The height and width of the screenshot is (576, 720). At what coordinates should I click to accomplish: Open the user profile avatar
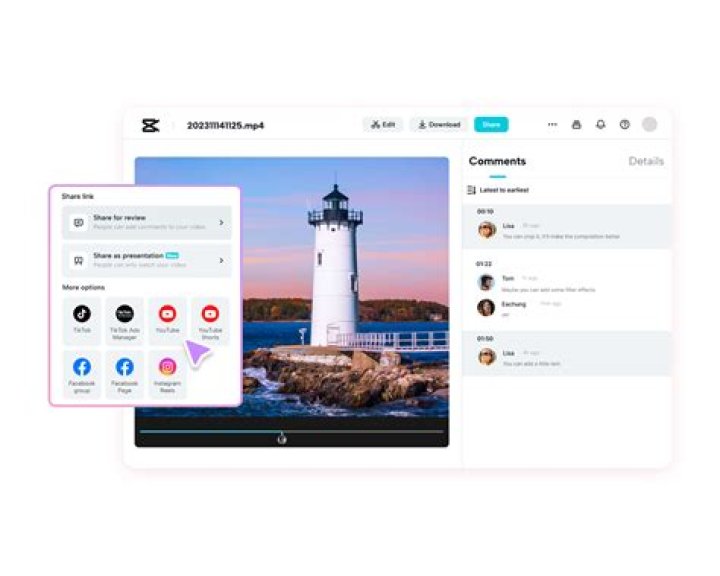pos(649,124)
